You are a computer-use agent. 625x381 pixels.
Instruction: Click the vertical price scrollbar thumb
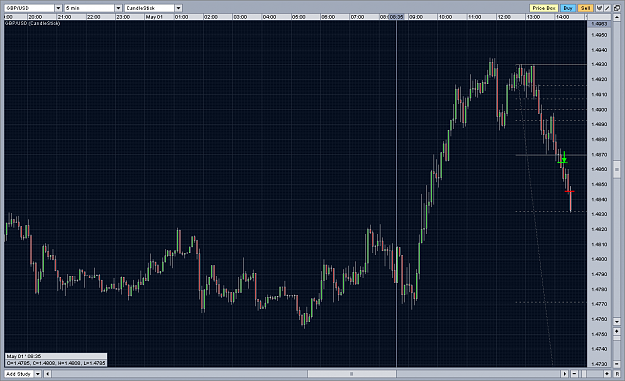[x=617, y=169]
